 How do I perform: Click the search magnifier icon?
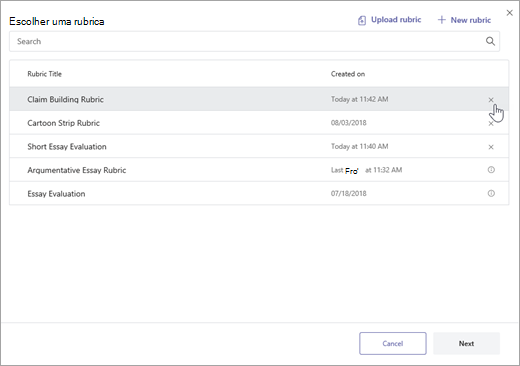tap(490, 41)
